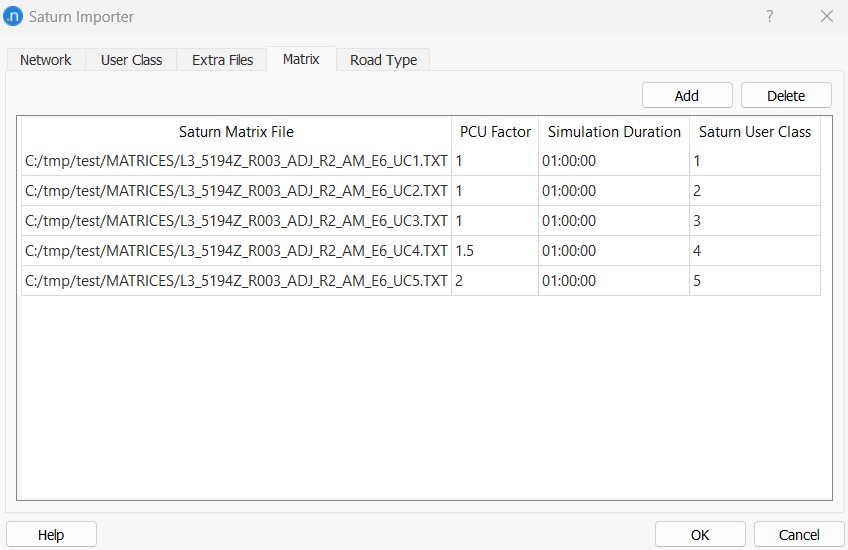848x550 pixels.
Task: Add a new matrix file row
Action: tap(687, 96)
